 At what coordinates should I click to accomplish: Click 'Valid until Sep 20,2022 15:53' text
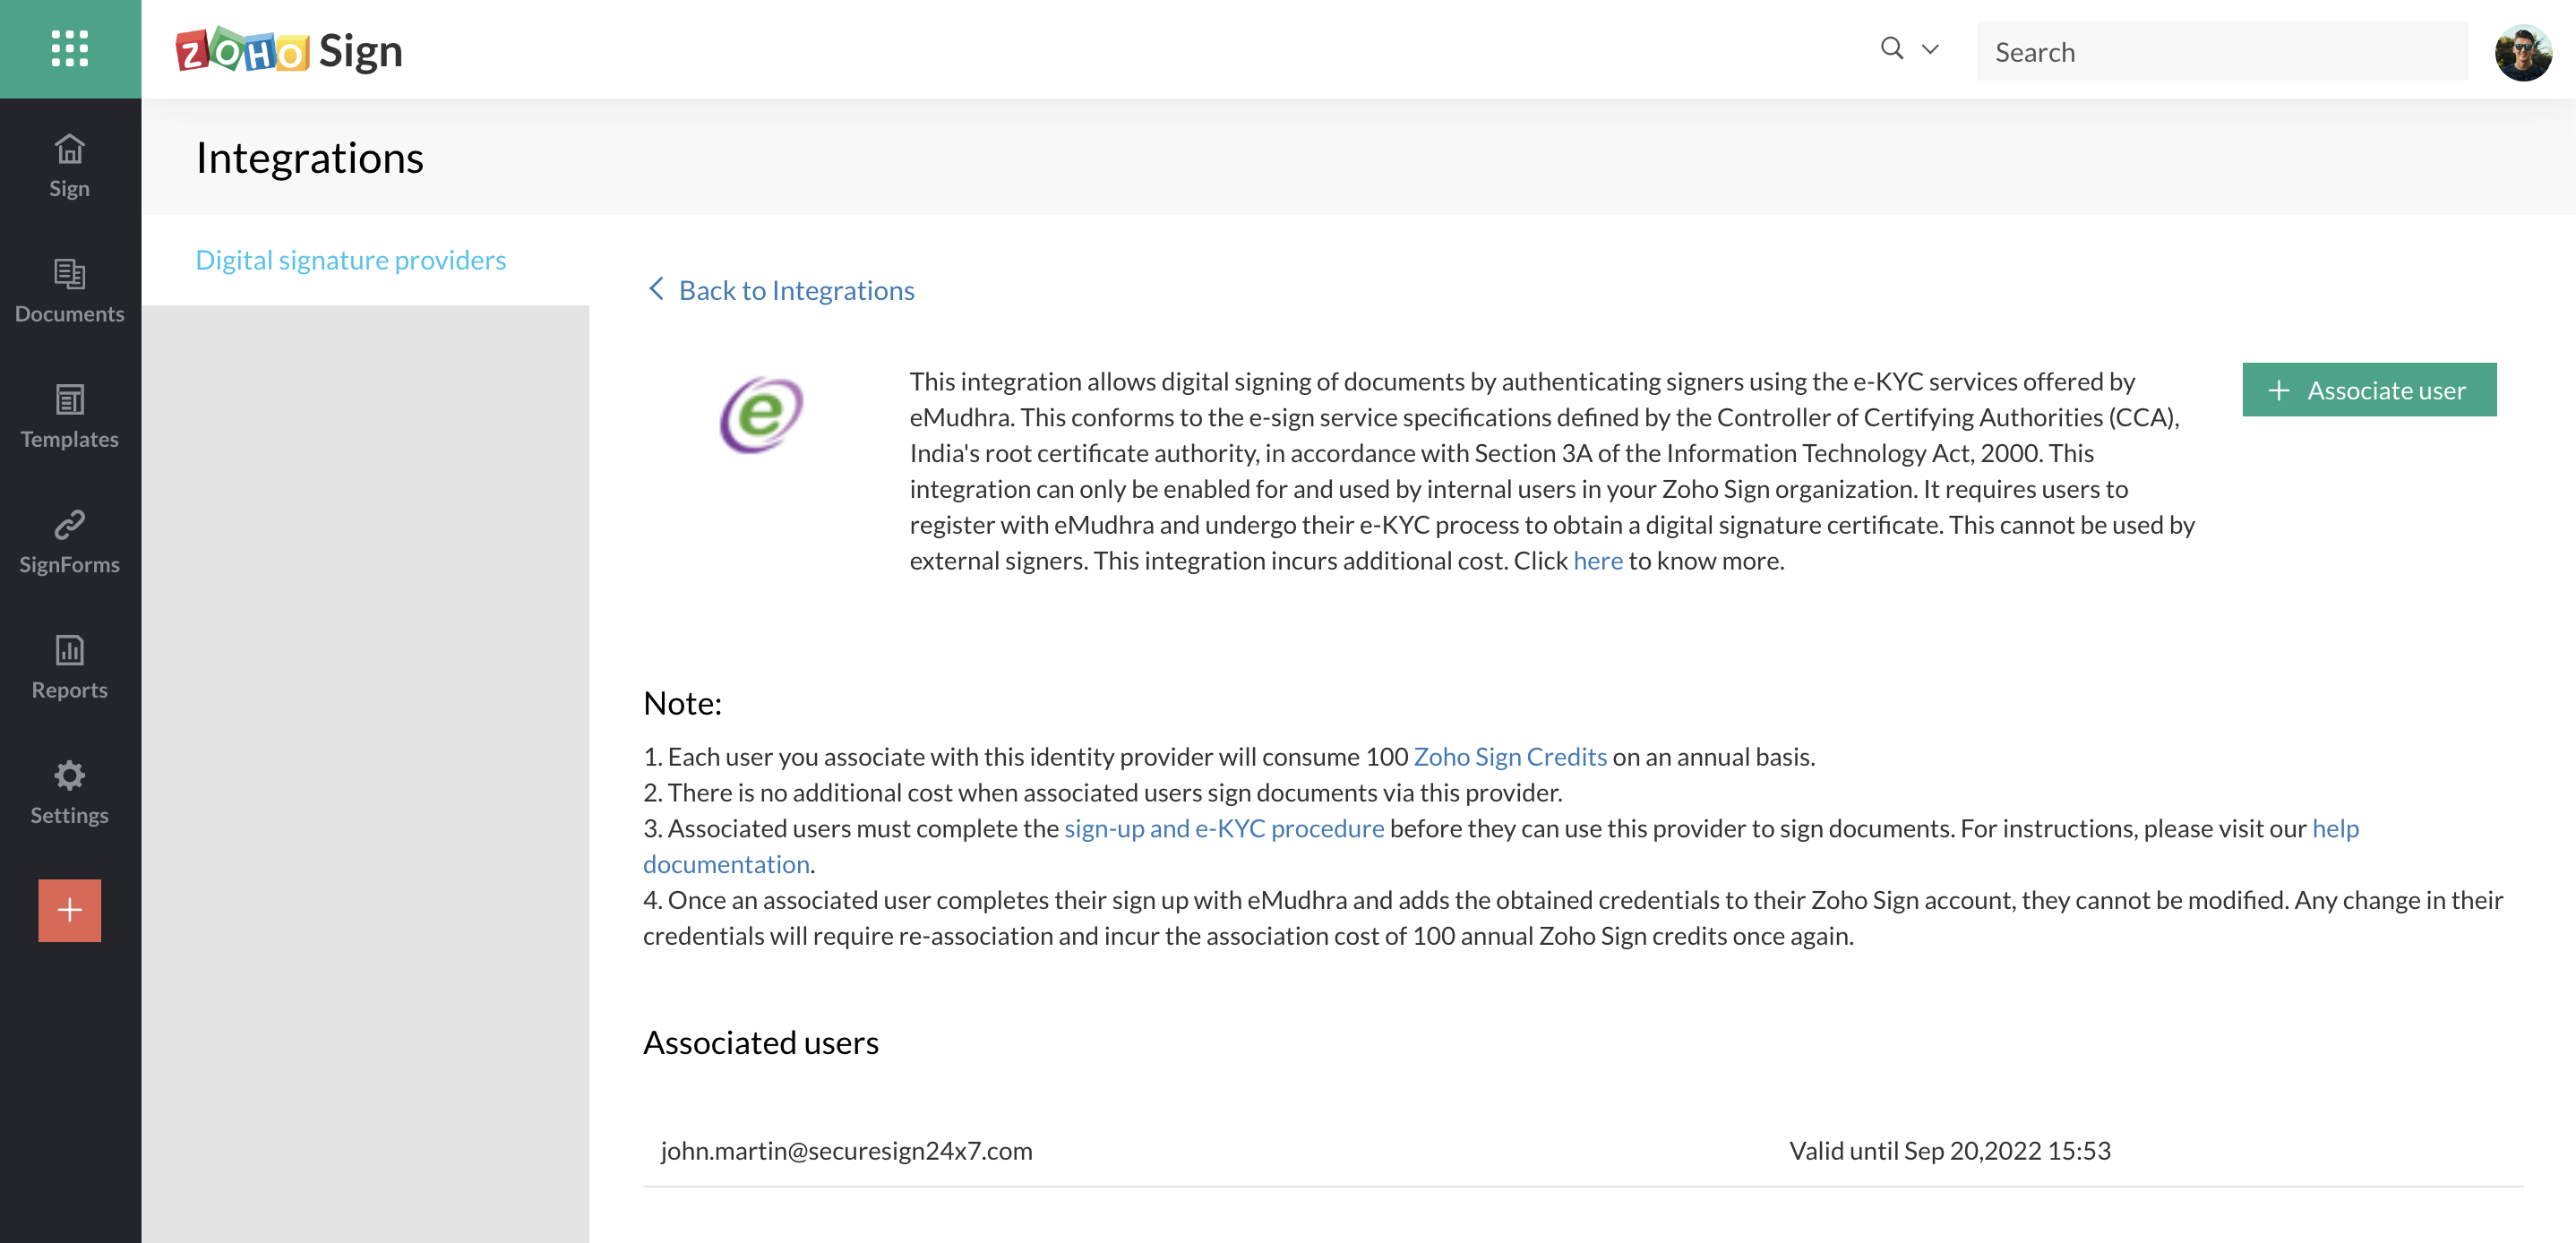click(1950, 1150)
